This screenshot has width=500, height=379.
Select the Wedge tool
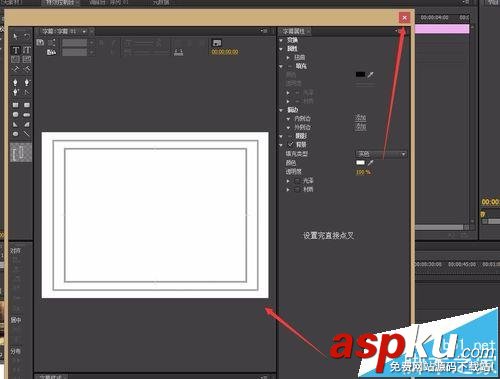pos(15,124)
